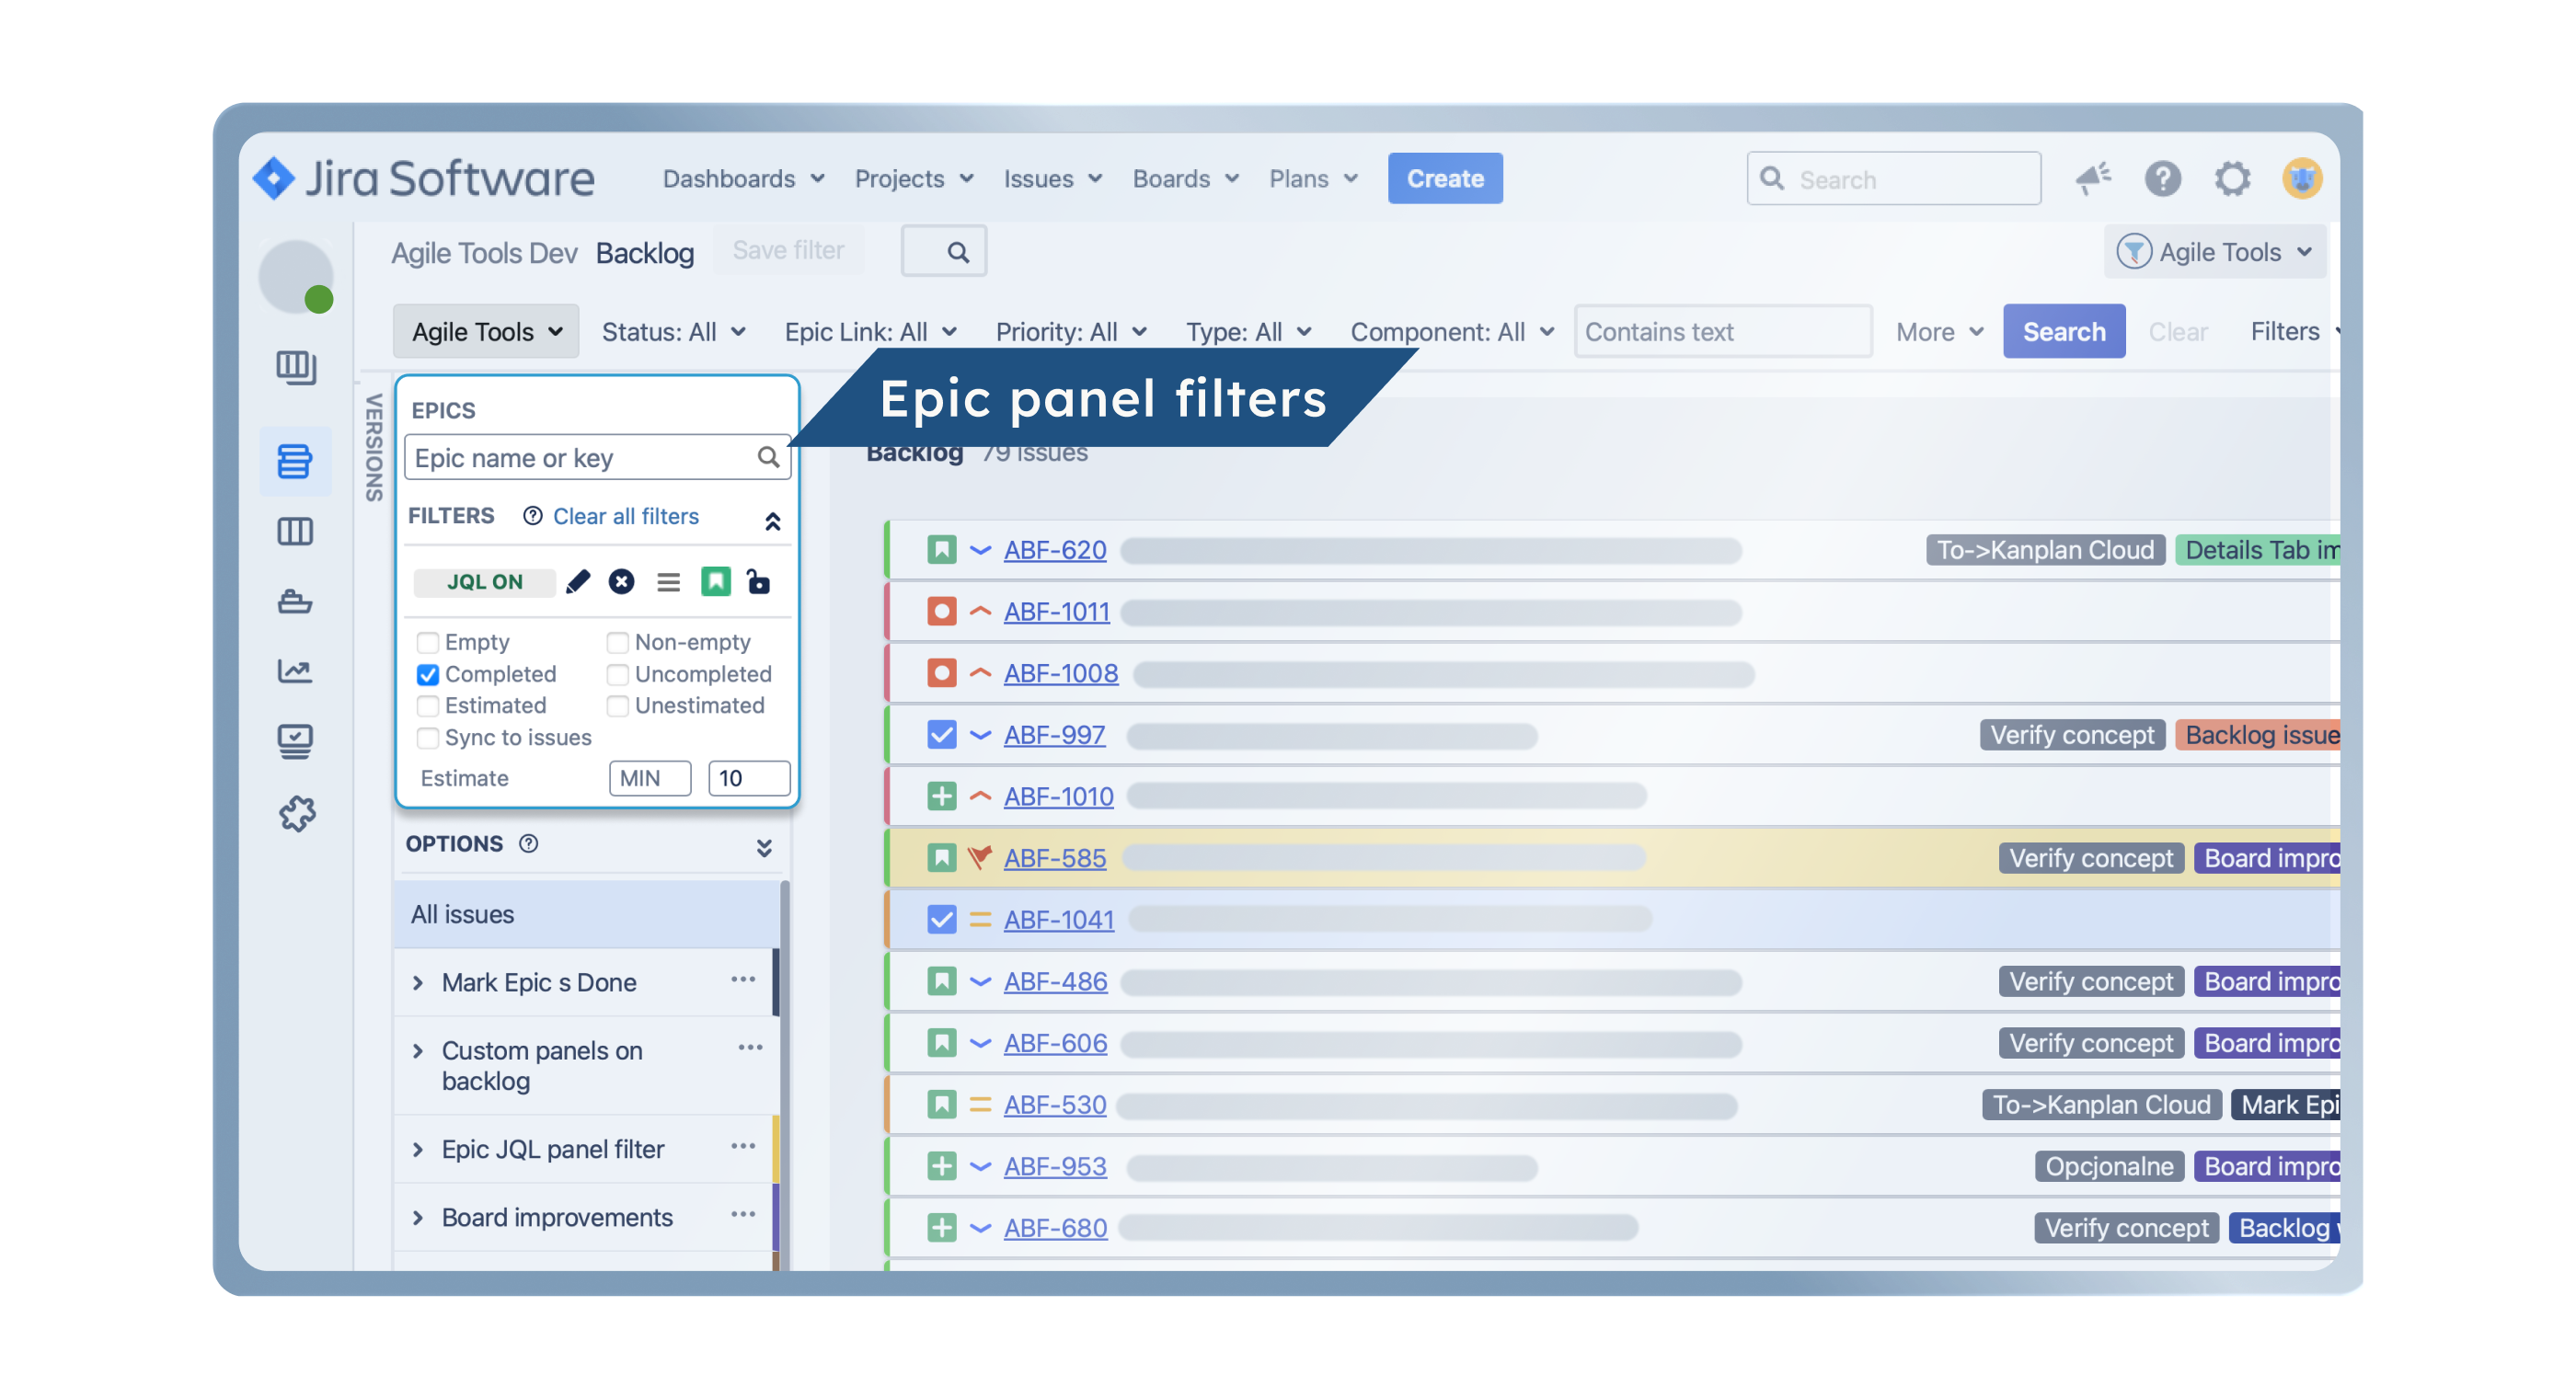Image resolution: width=2576 pixels, height=1398 pixels.
Task: Click the plus improvement icon on ABF-1010
Action: [x=941, y=796]
